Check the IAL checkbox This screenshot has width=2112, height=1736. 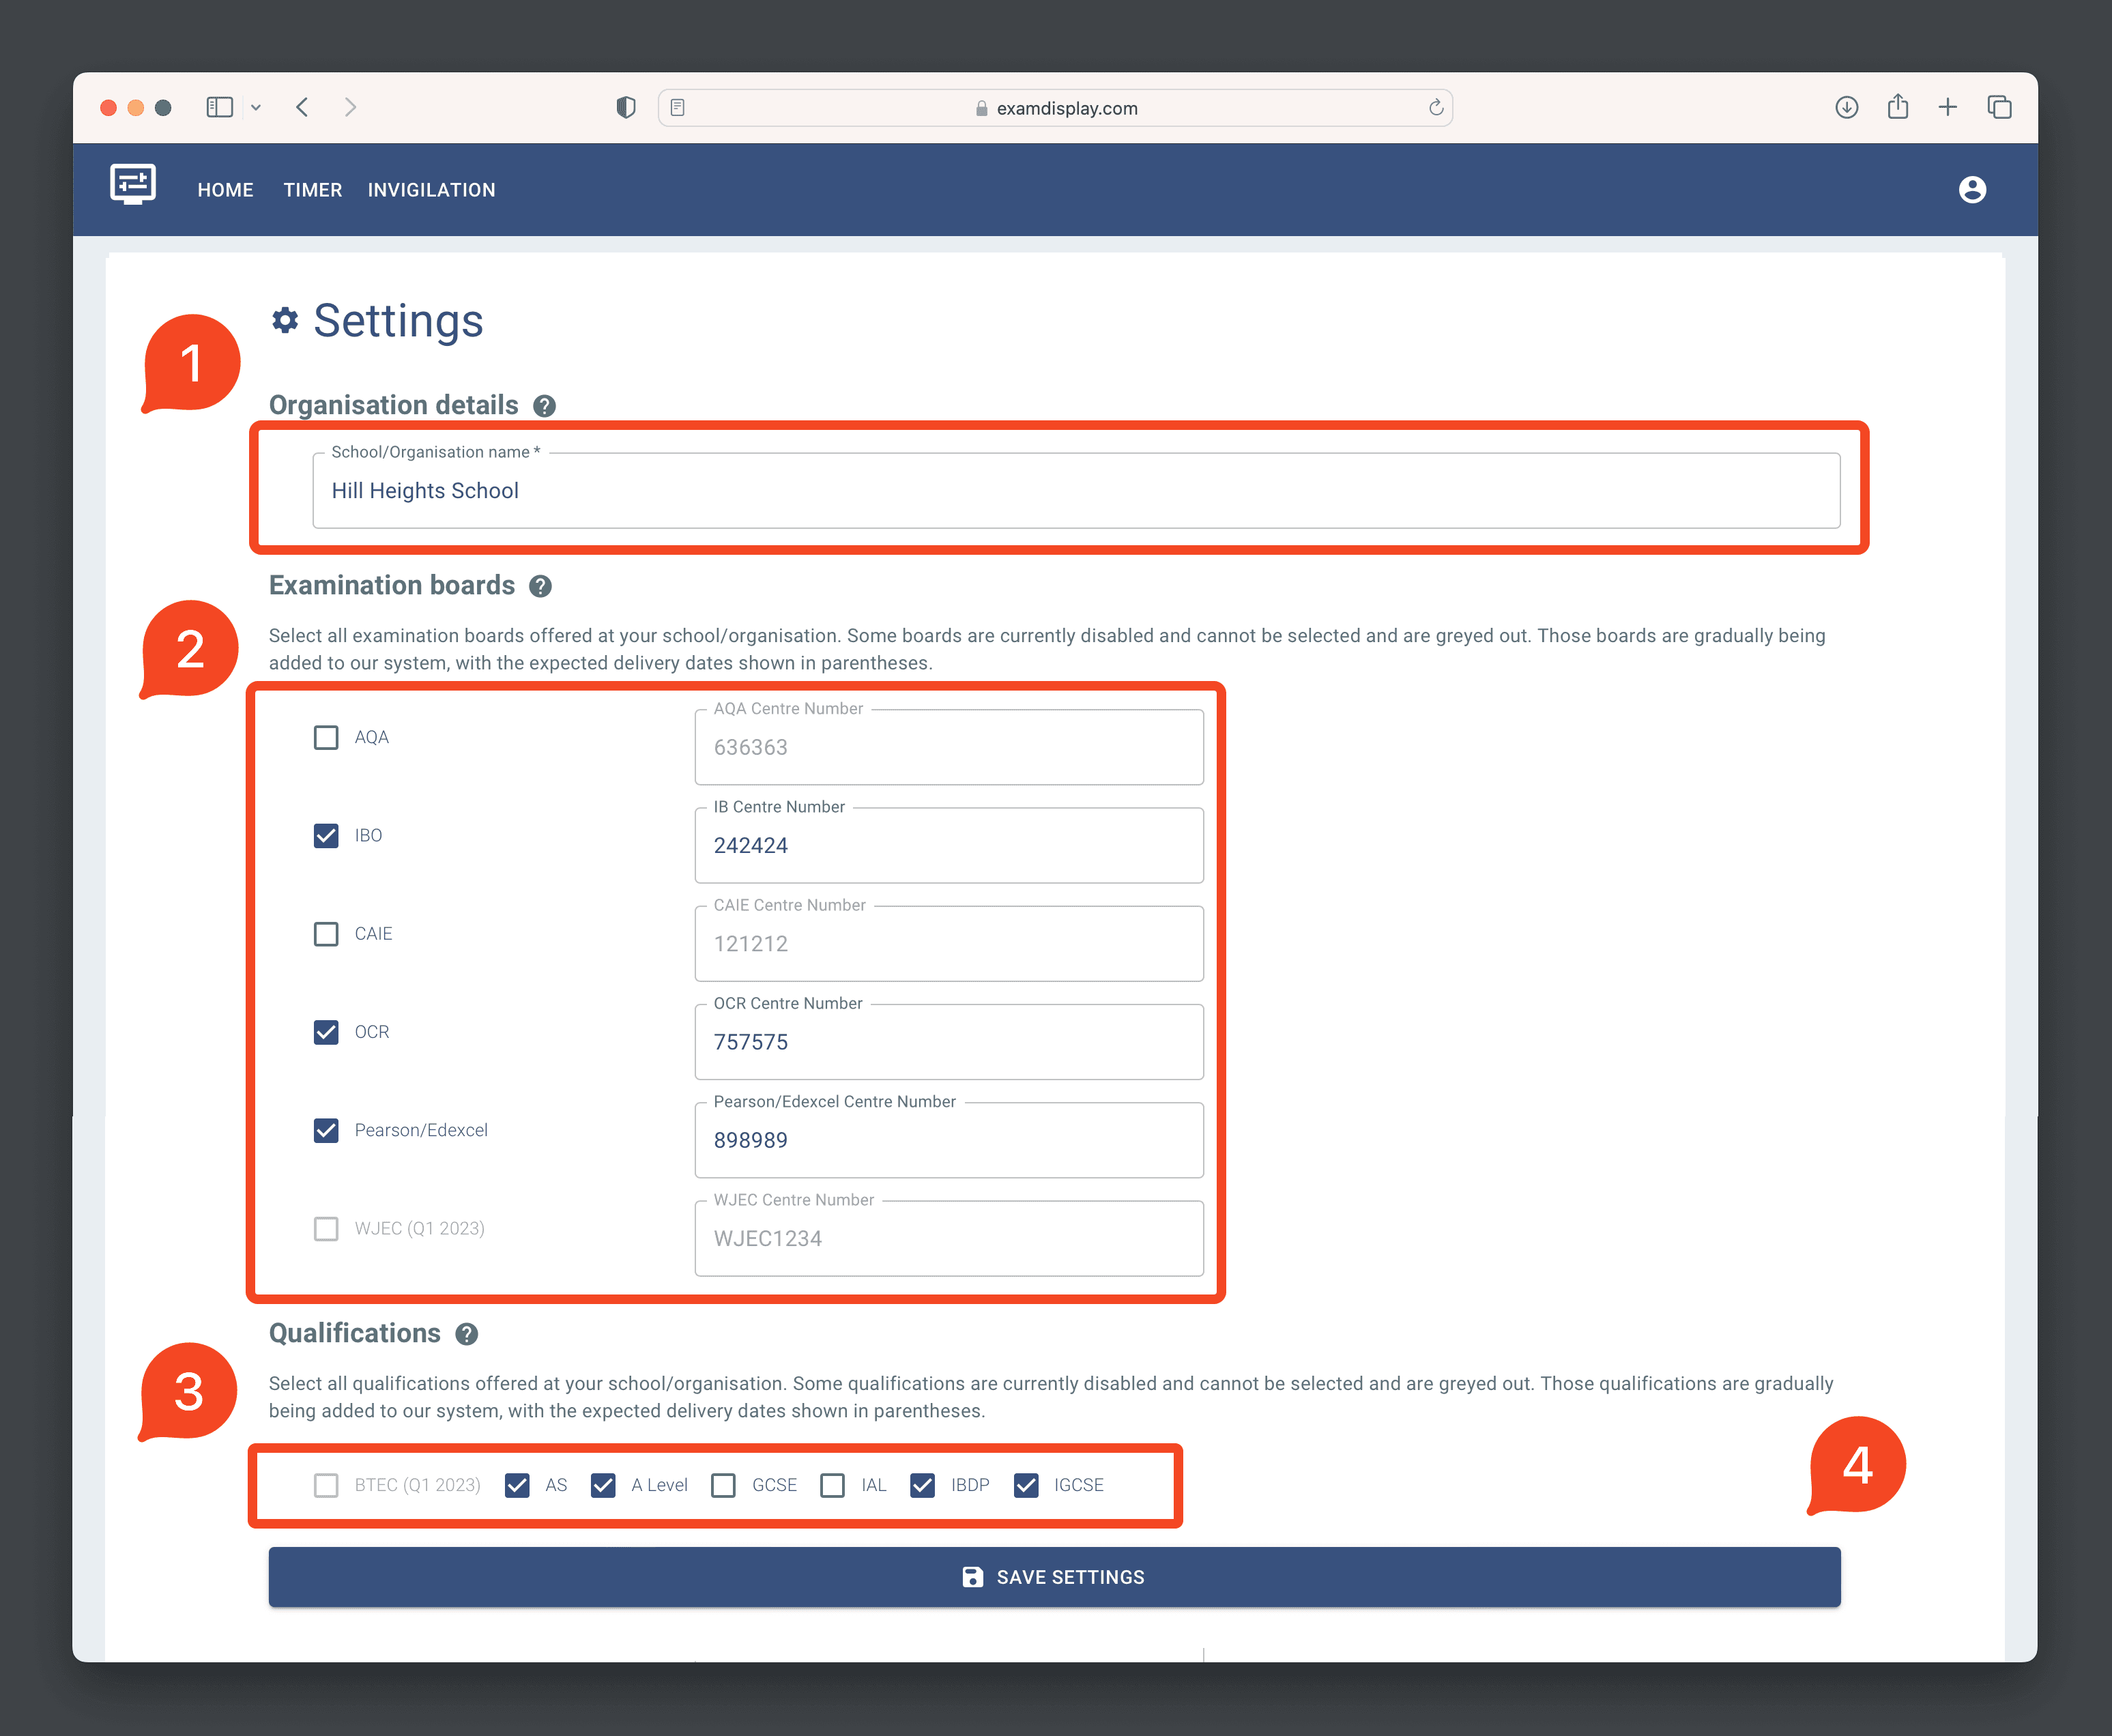coord(832,1485)
